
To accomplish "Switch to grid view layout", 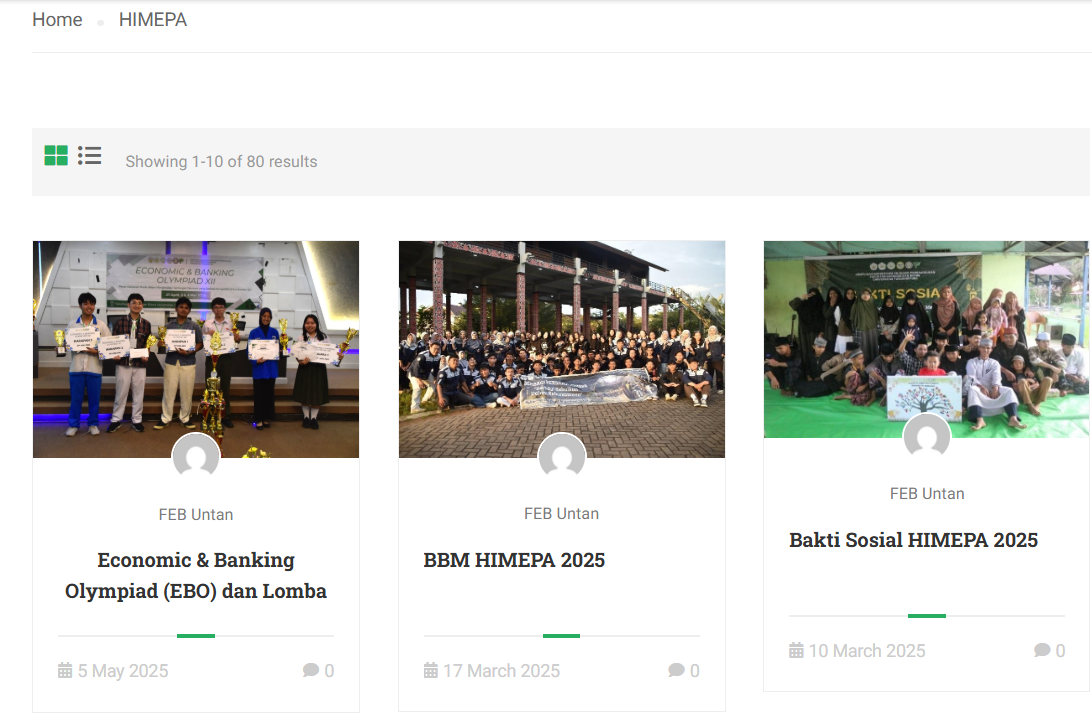I will [x=56, y=156].
